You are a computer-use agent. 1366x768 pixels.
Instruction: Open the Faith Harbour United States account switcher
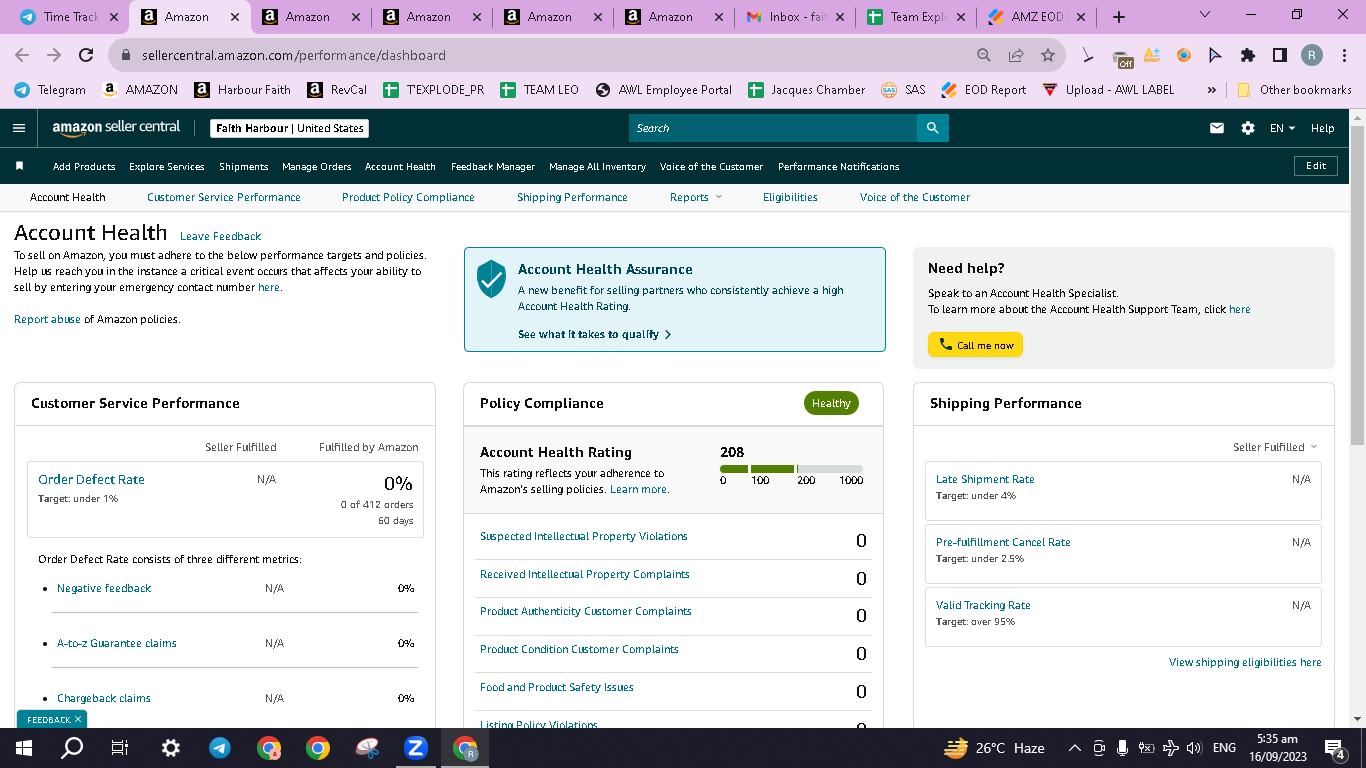(290, 128)
